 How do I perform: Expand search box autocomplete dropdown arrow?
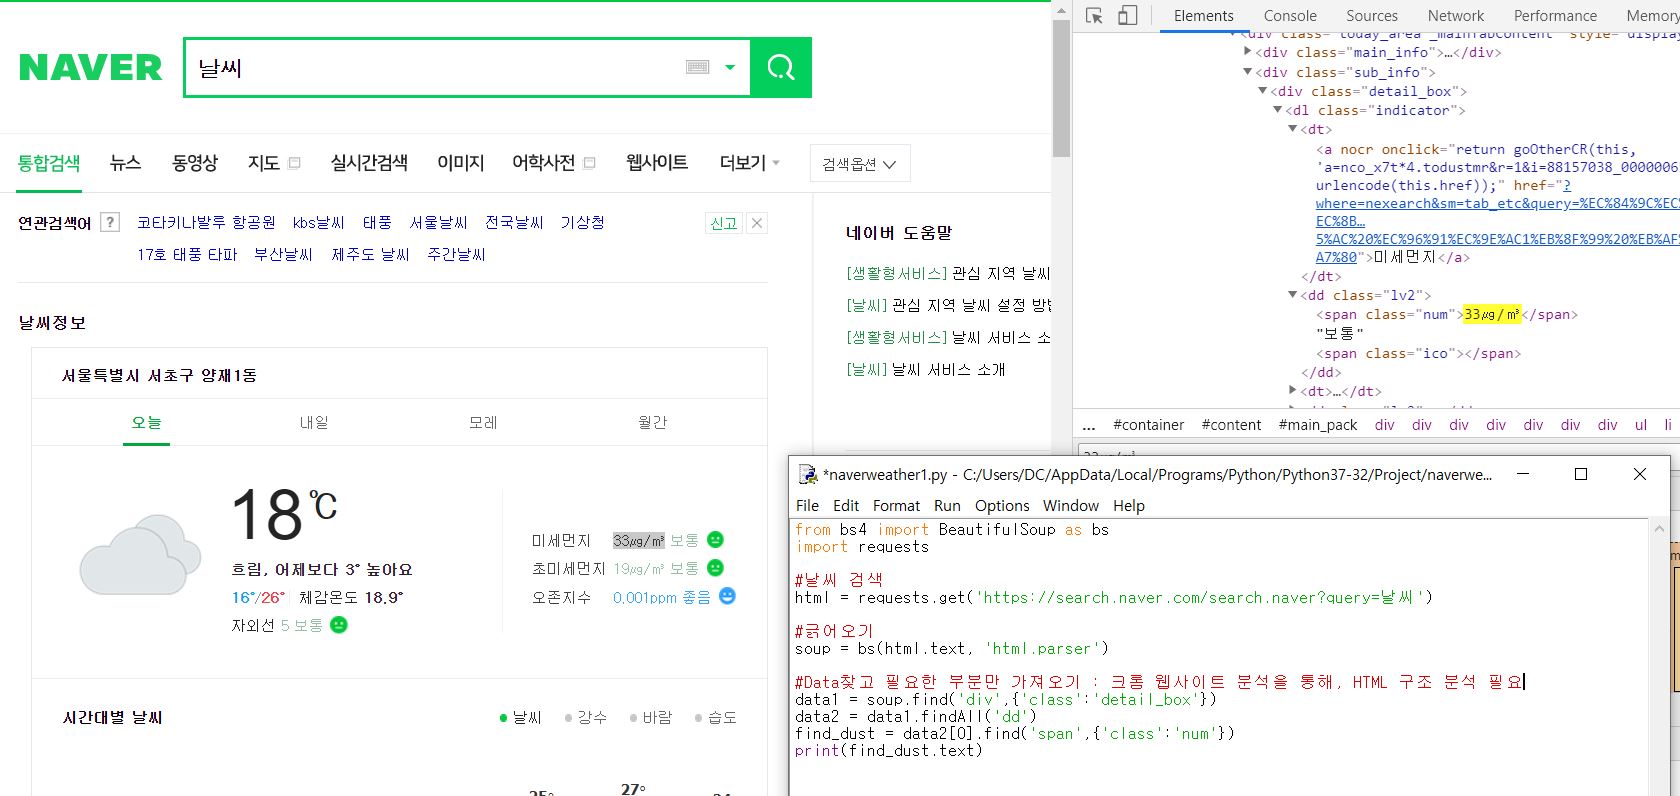tap(730, 67)
